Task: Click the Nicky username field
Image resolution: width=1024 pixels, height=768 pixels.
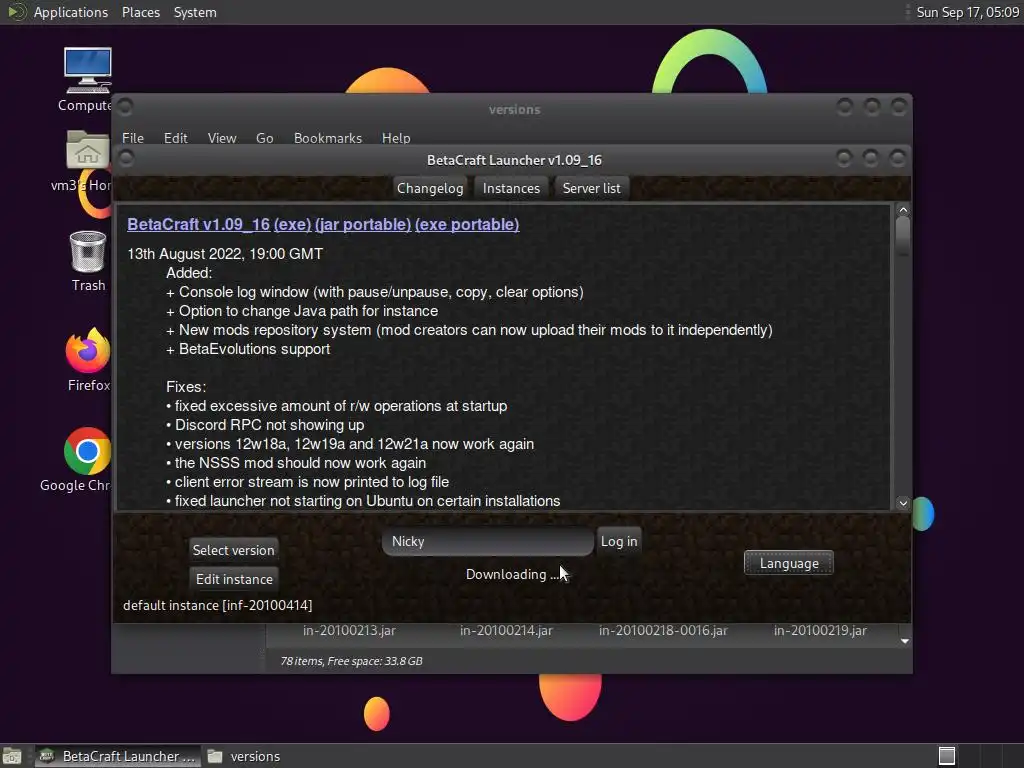Action: [488, 541]
